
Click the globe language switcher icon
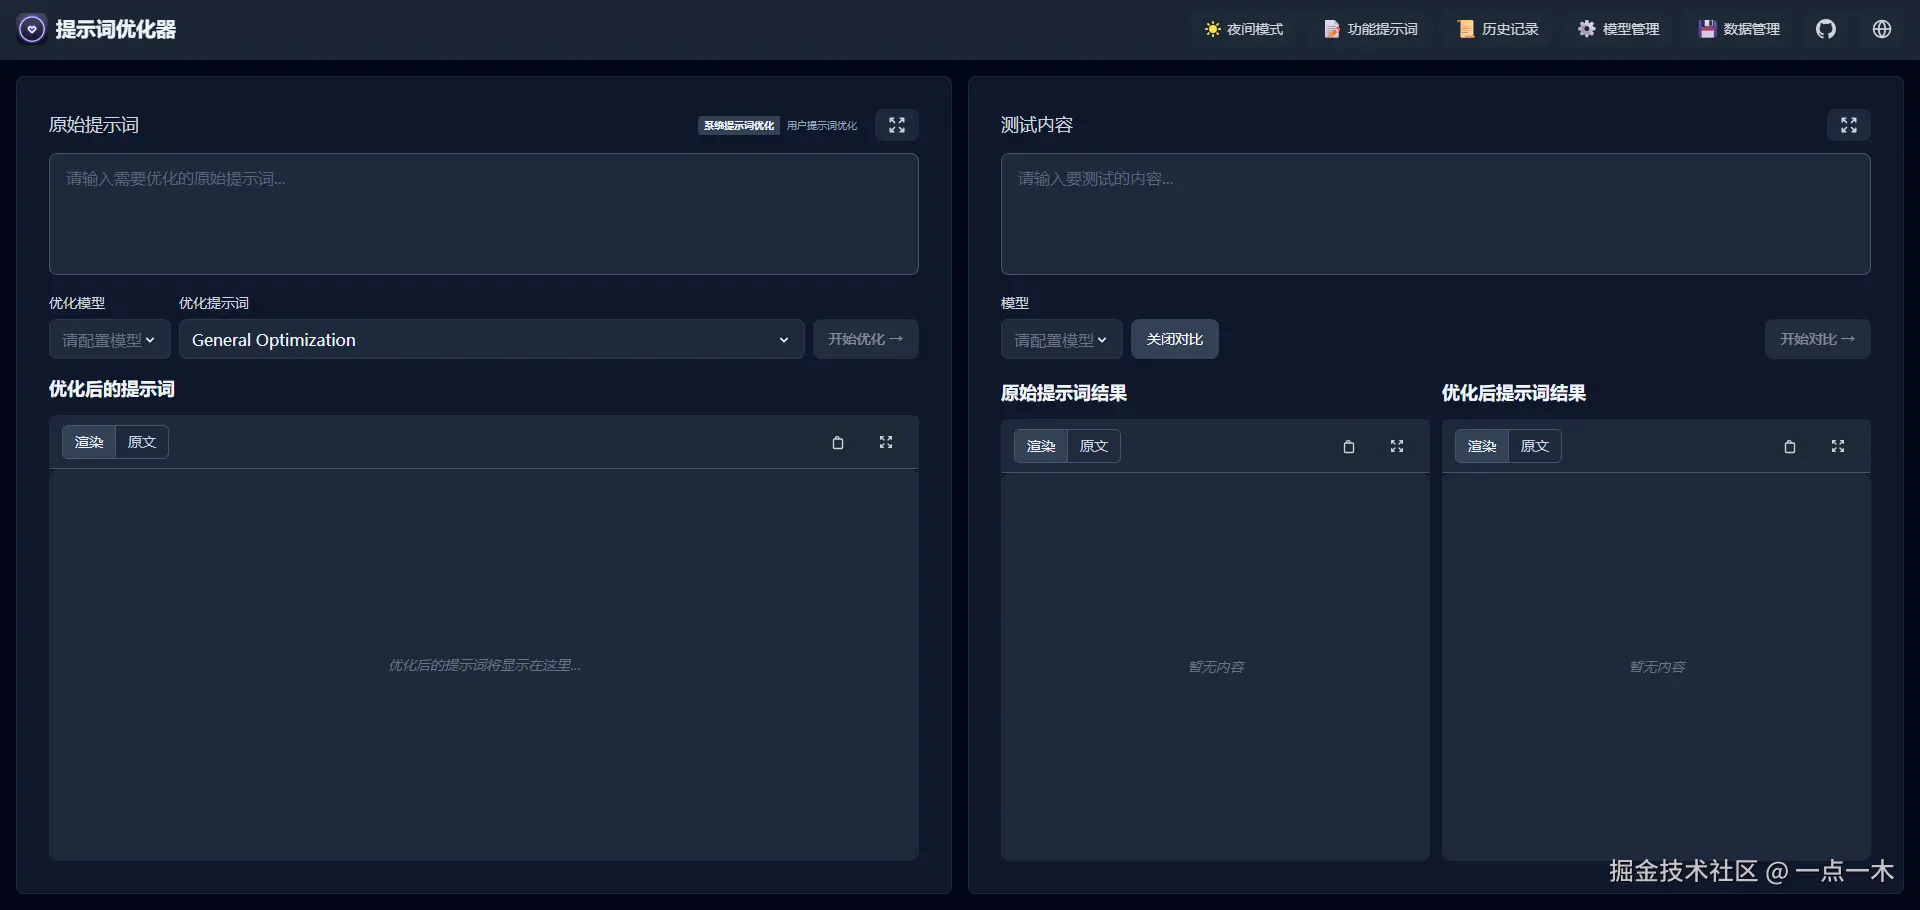tap(1882, 29)
